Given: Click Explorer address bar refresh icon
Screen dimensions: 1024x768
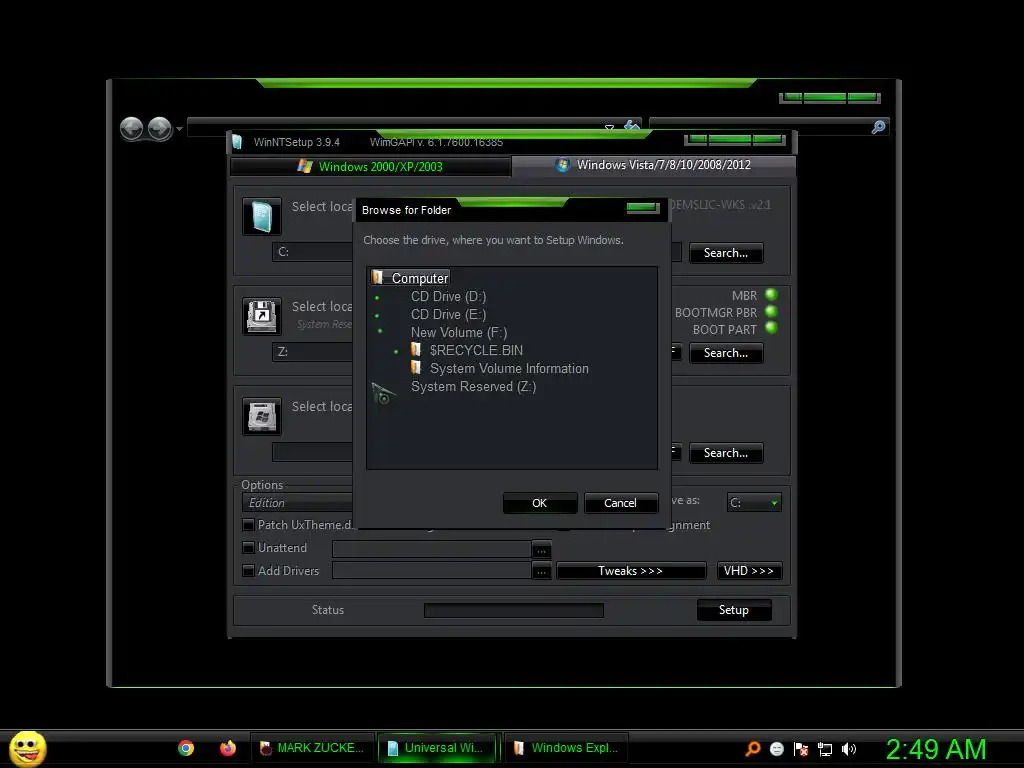Looking at the screenshot, I should (632, 125).
